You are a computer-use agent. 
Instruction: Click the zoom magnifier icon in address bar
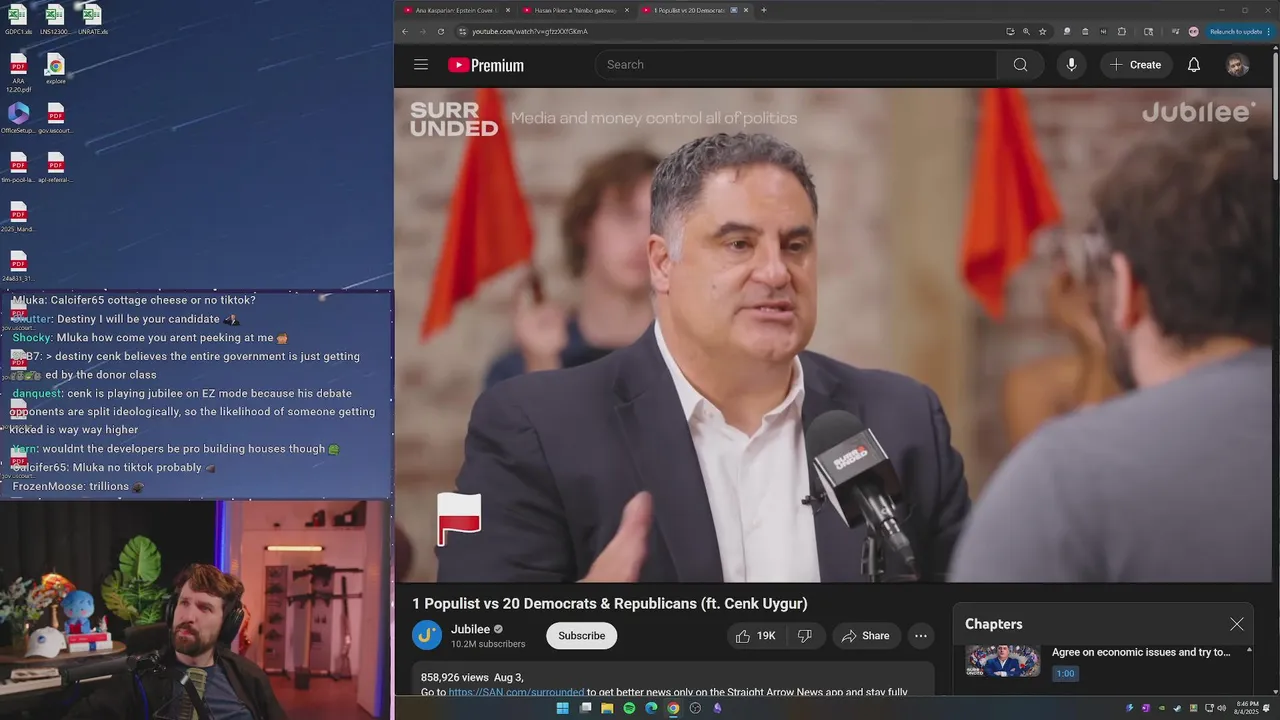pos(1026,31)
